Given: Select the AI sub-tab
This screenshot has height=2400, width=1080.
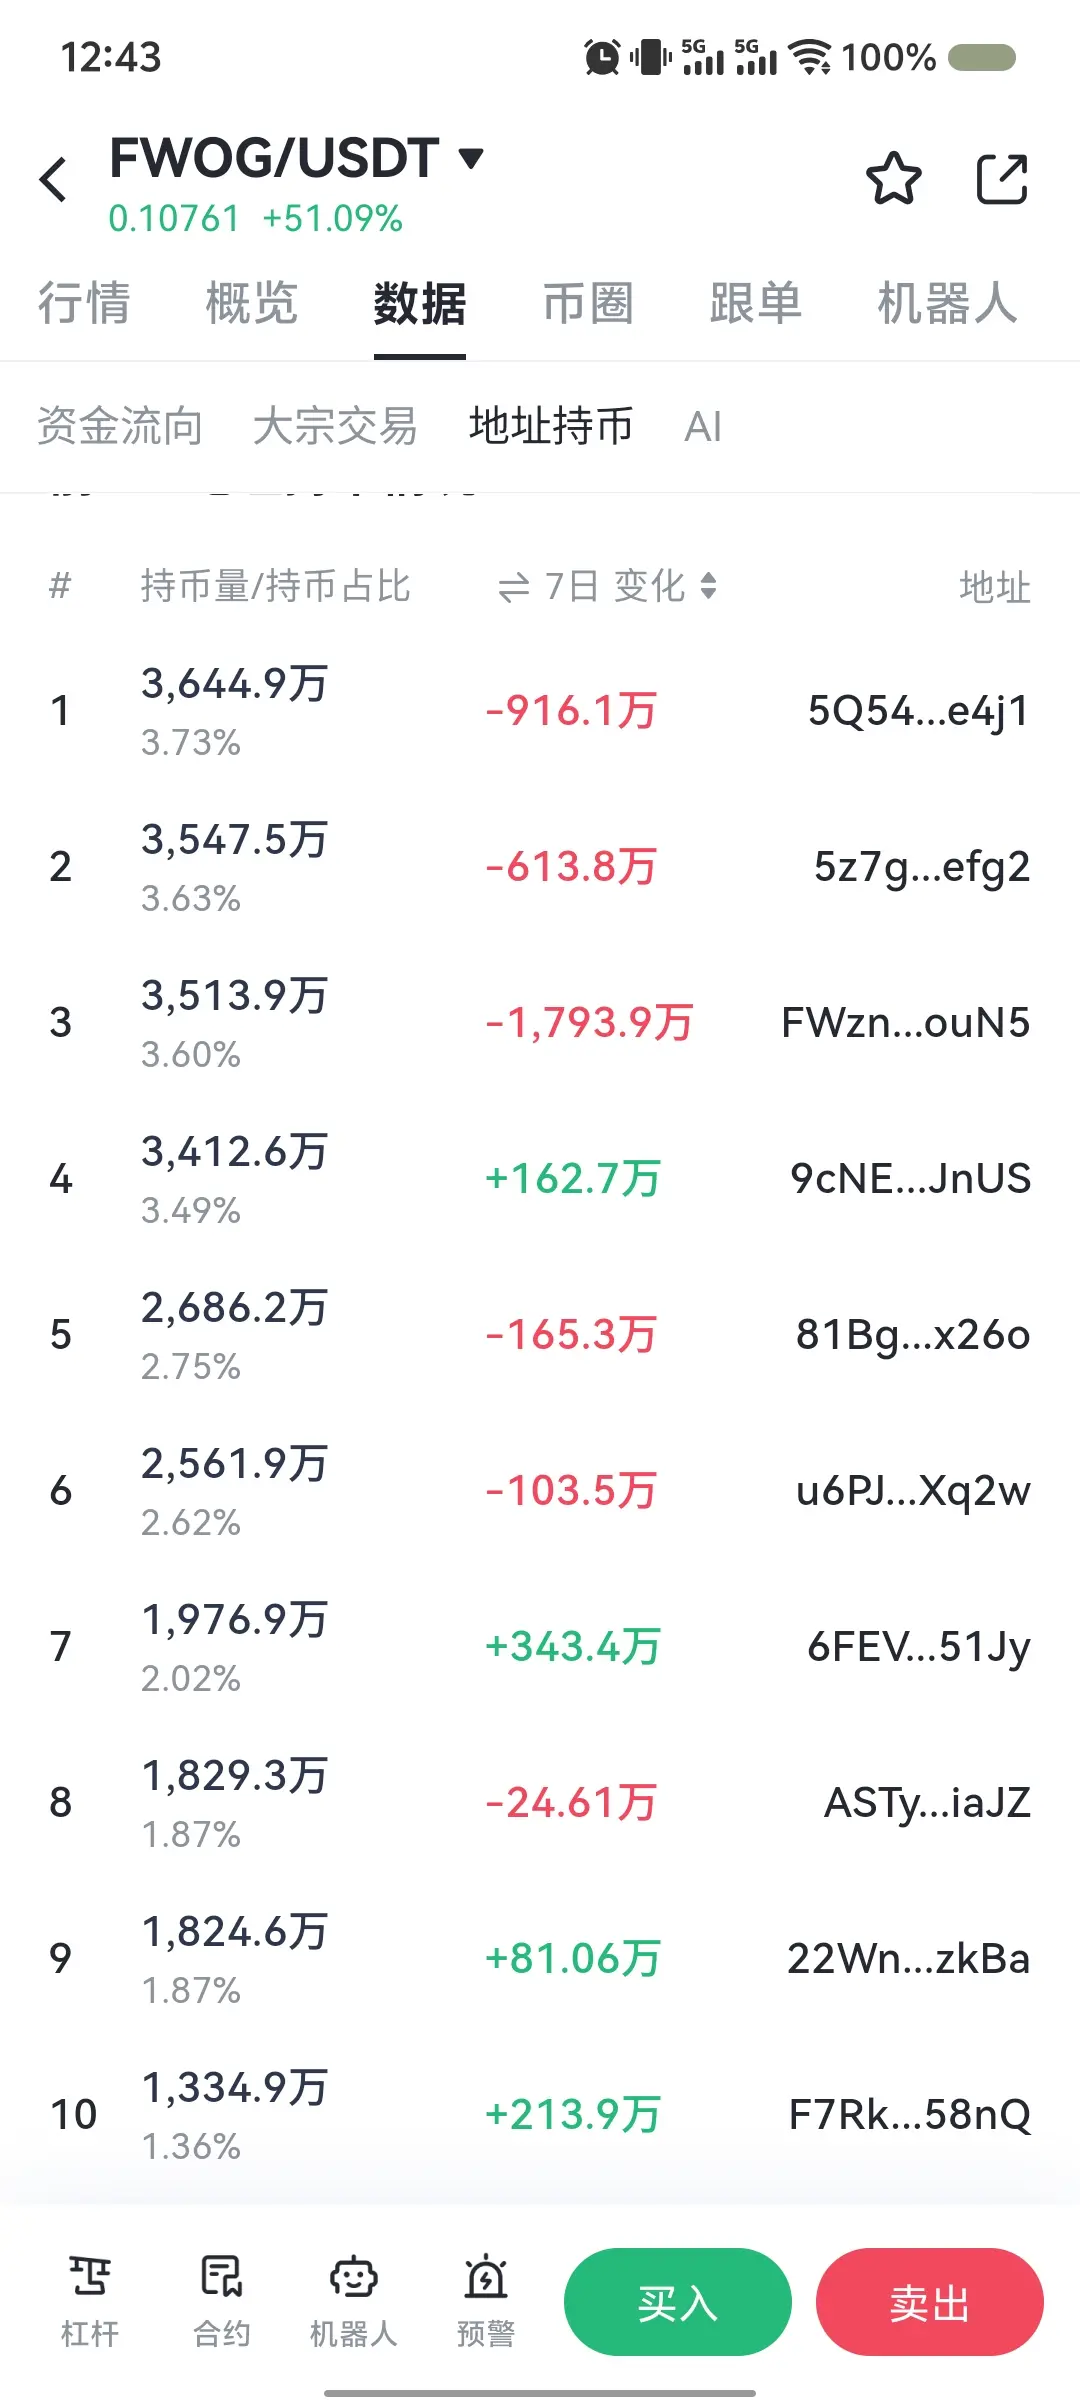Looking at the screenshot, I should [x=703, y=427].
